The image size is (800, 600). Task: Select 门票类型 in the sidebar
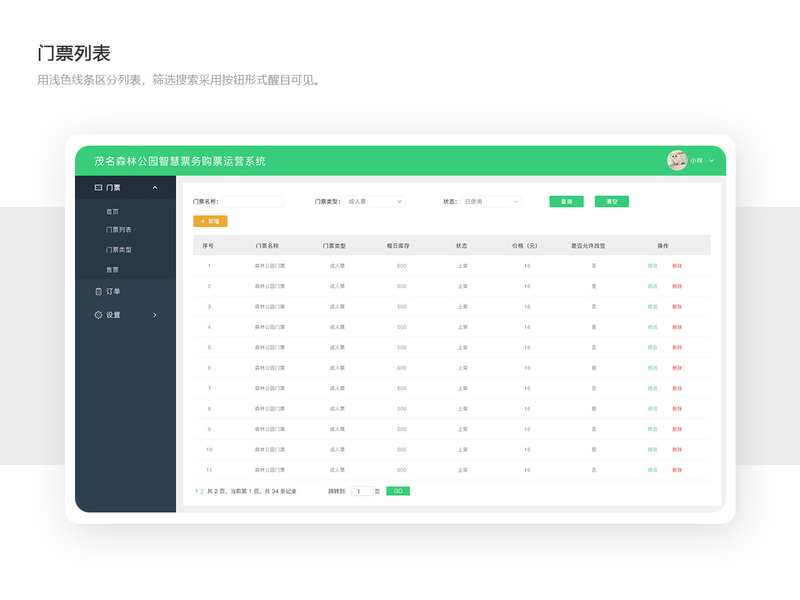[x=119, y=249]
